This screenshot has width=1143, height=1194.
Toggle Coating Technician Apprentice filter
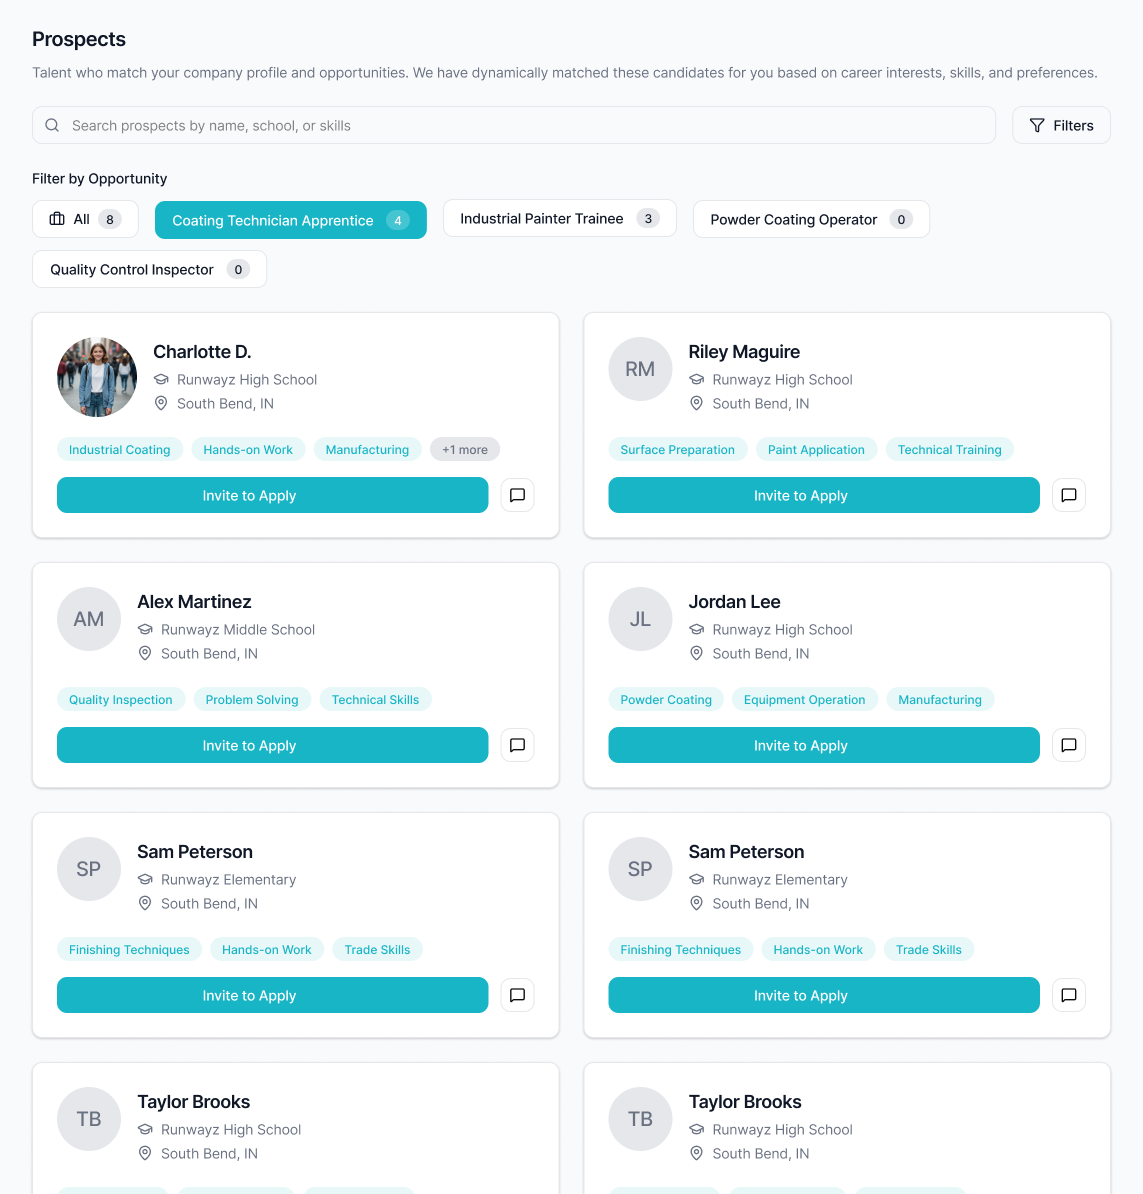click(x=290, y=220)
